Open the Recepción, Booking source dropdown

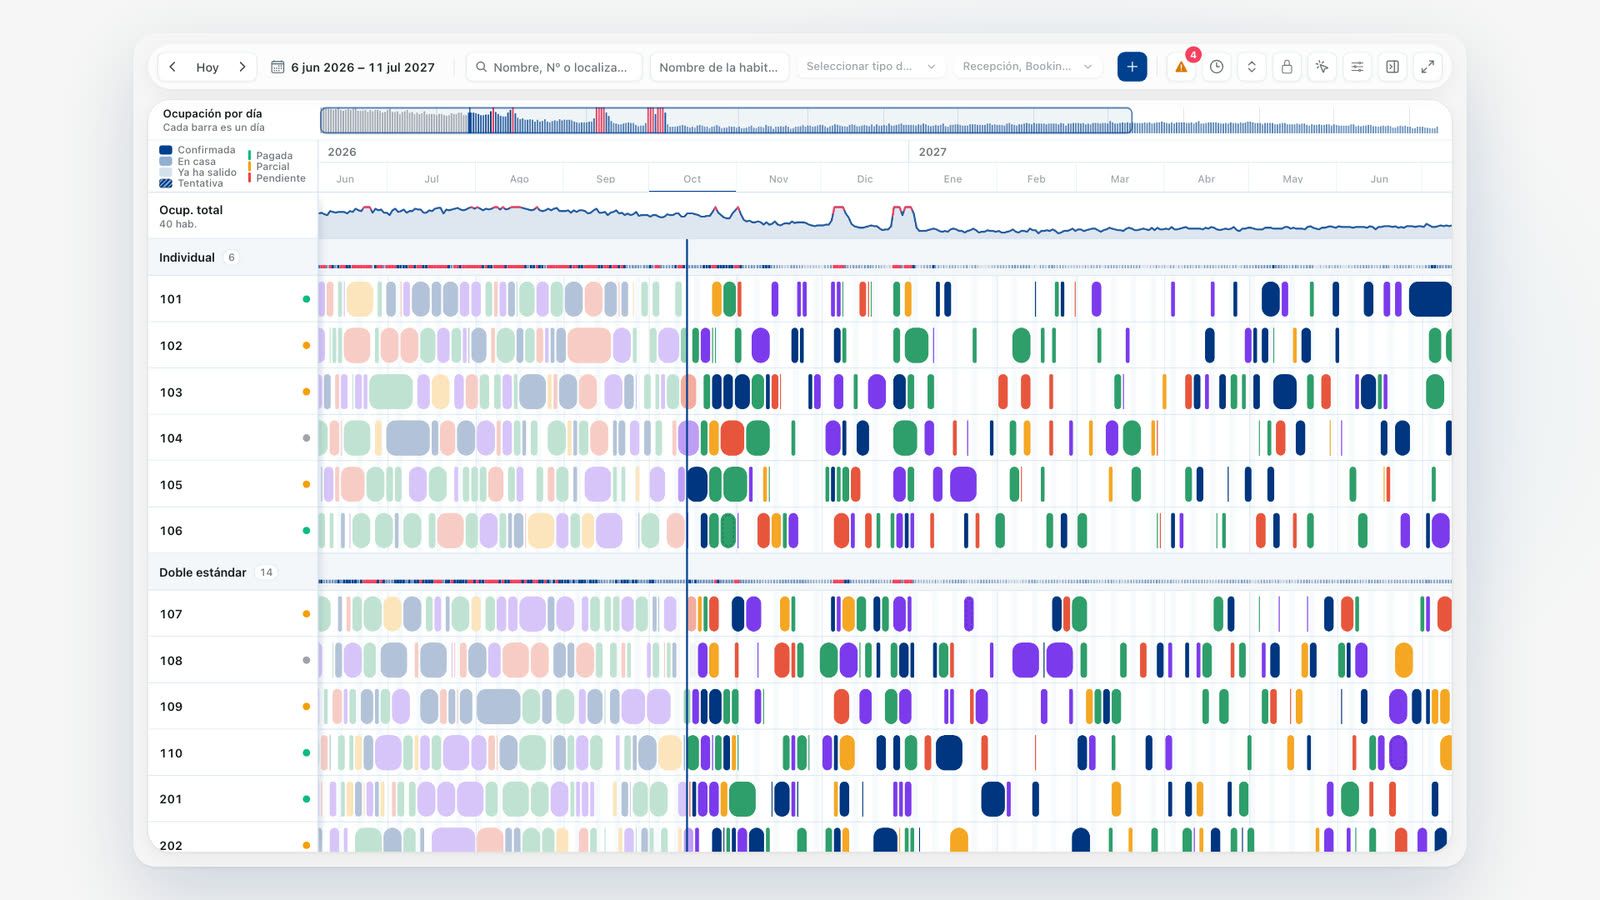1027,67
